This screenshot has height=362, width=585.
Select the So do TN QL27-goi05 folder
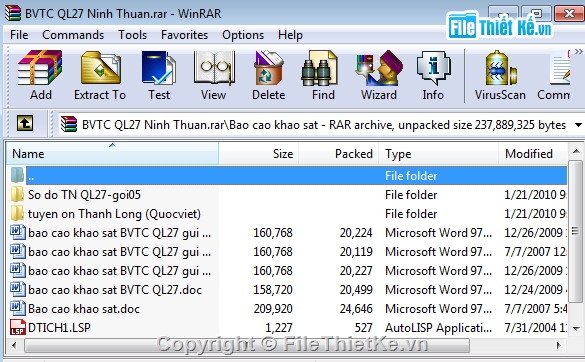(84, 194)
